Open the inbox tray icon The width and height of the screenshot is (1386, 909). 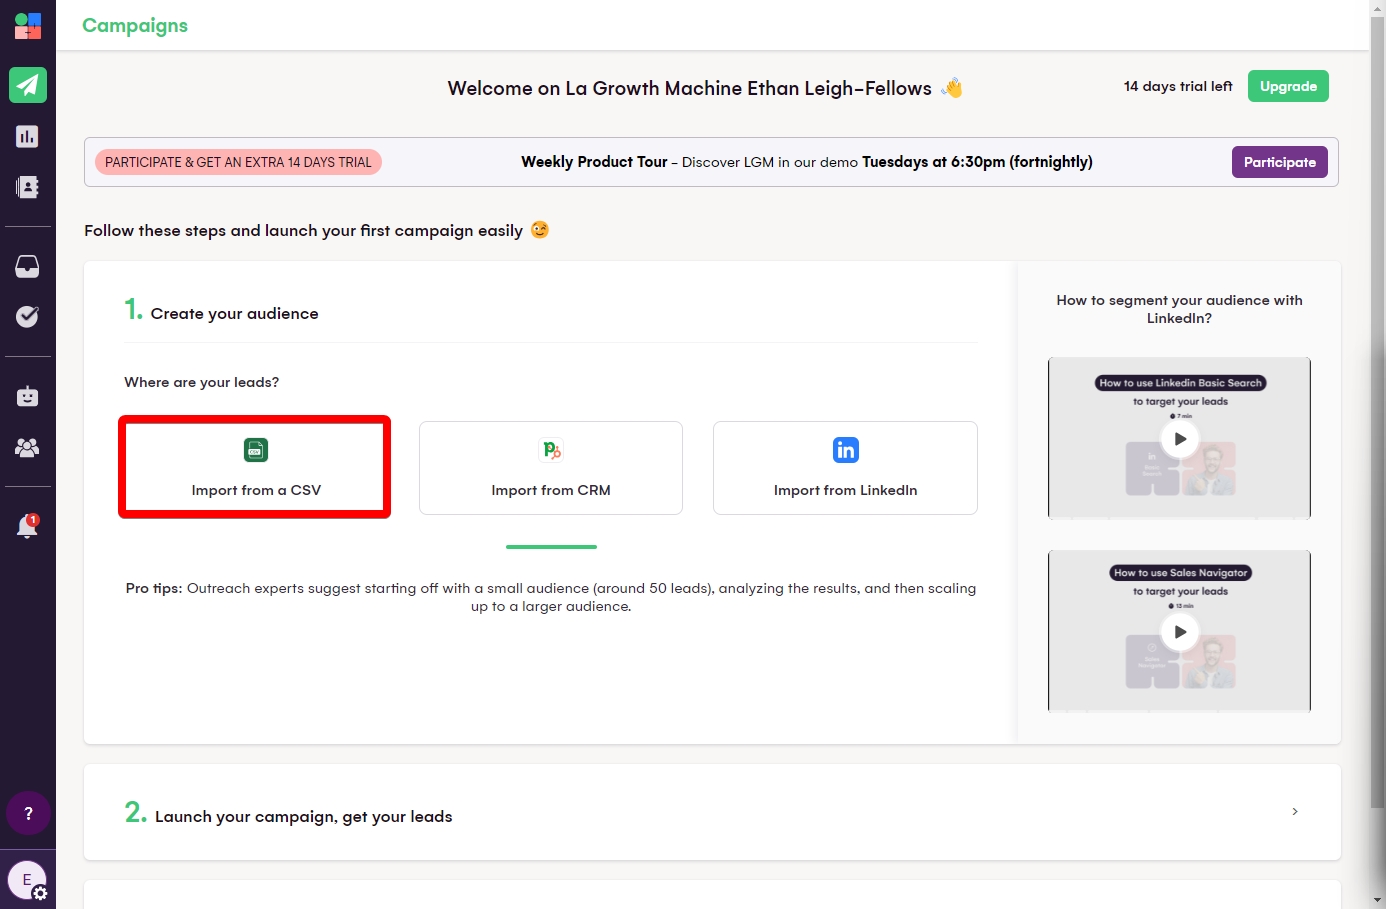(x=28, y=266)
